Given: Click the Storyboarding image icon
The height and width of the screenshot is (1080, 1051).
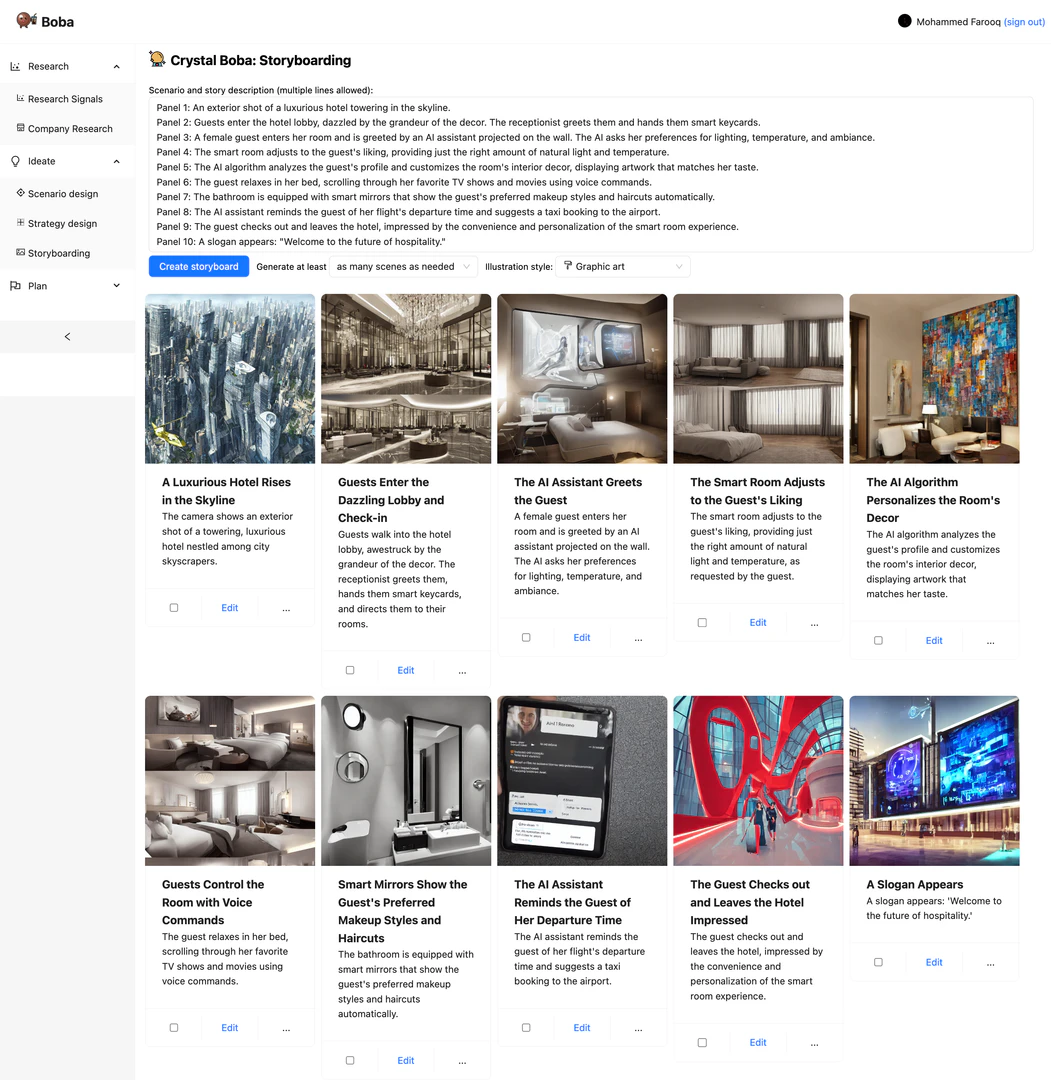Looking at the screenshot, I should pos(23,253).
